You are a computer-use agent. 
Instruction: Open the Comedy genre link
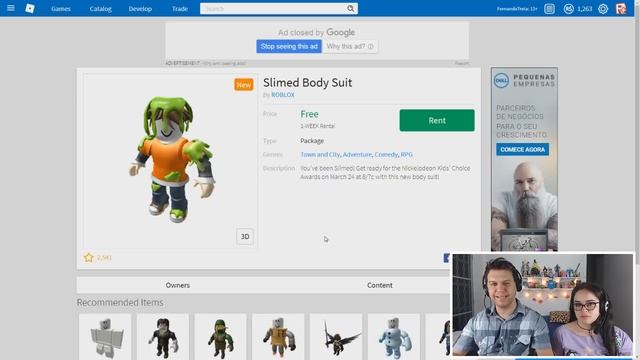pos(386,155)
